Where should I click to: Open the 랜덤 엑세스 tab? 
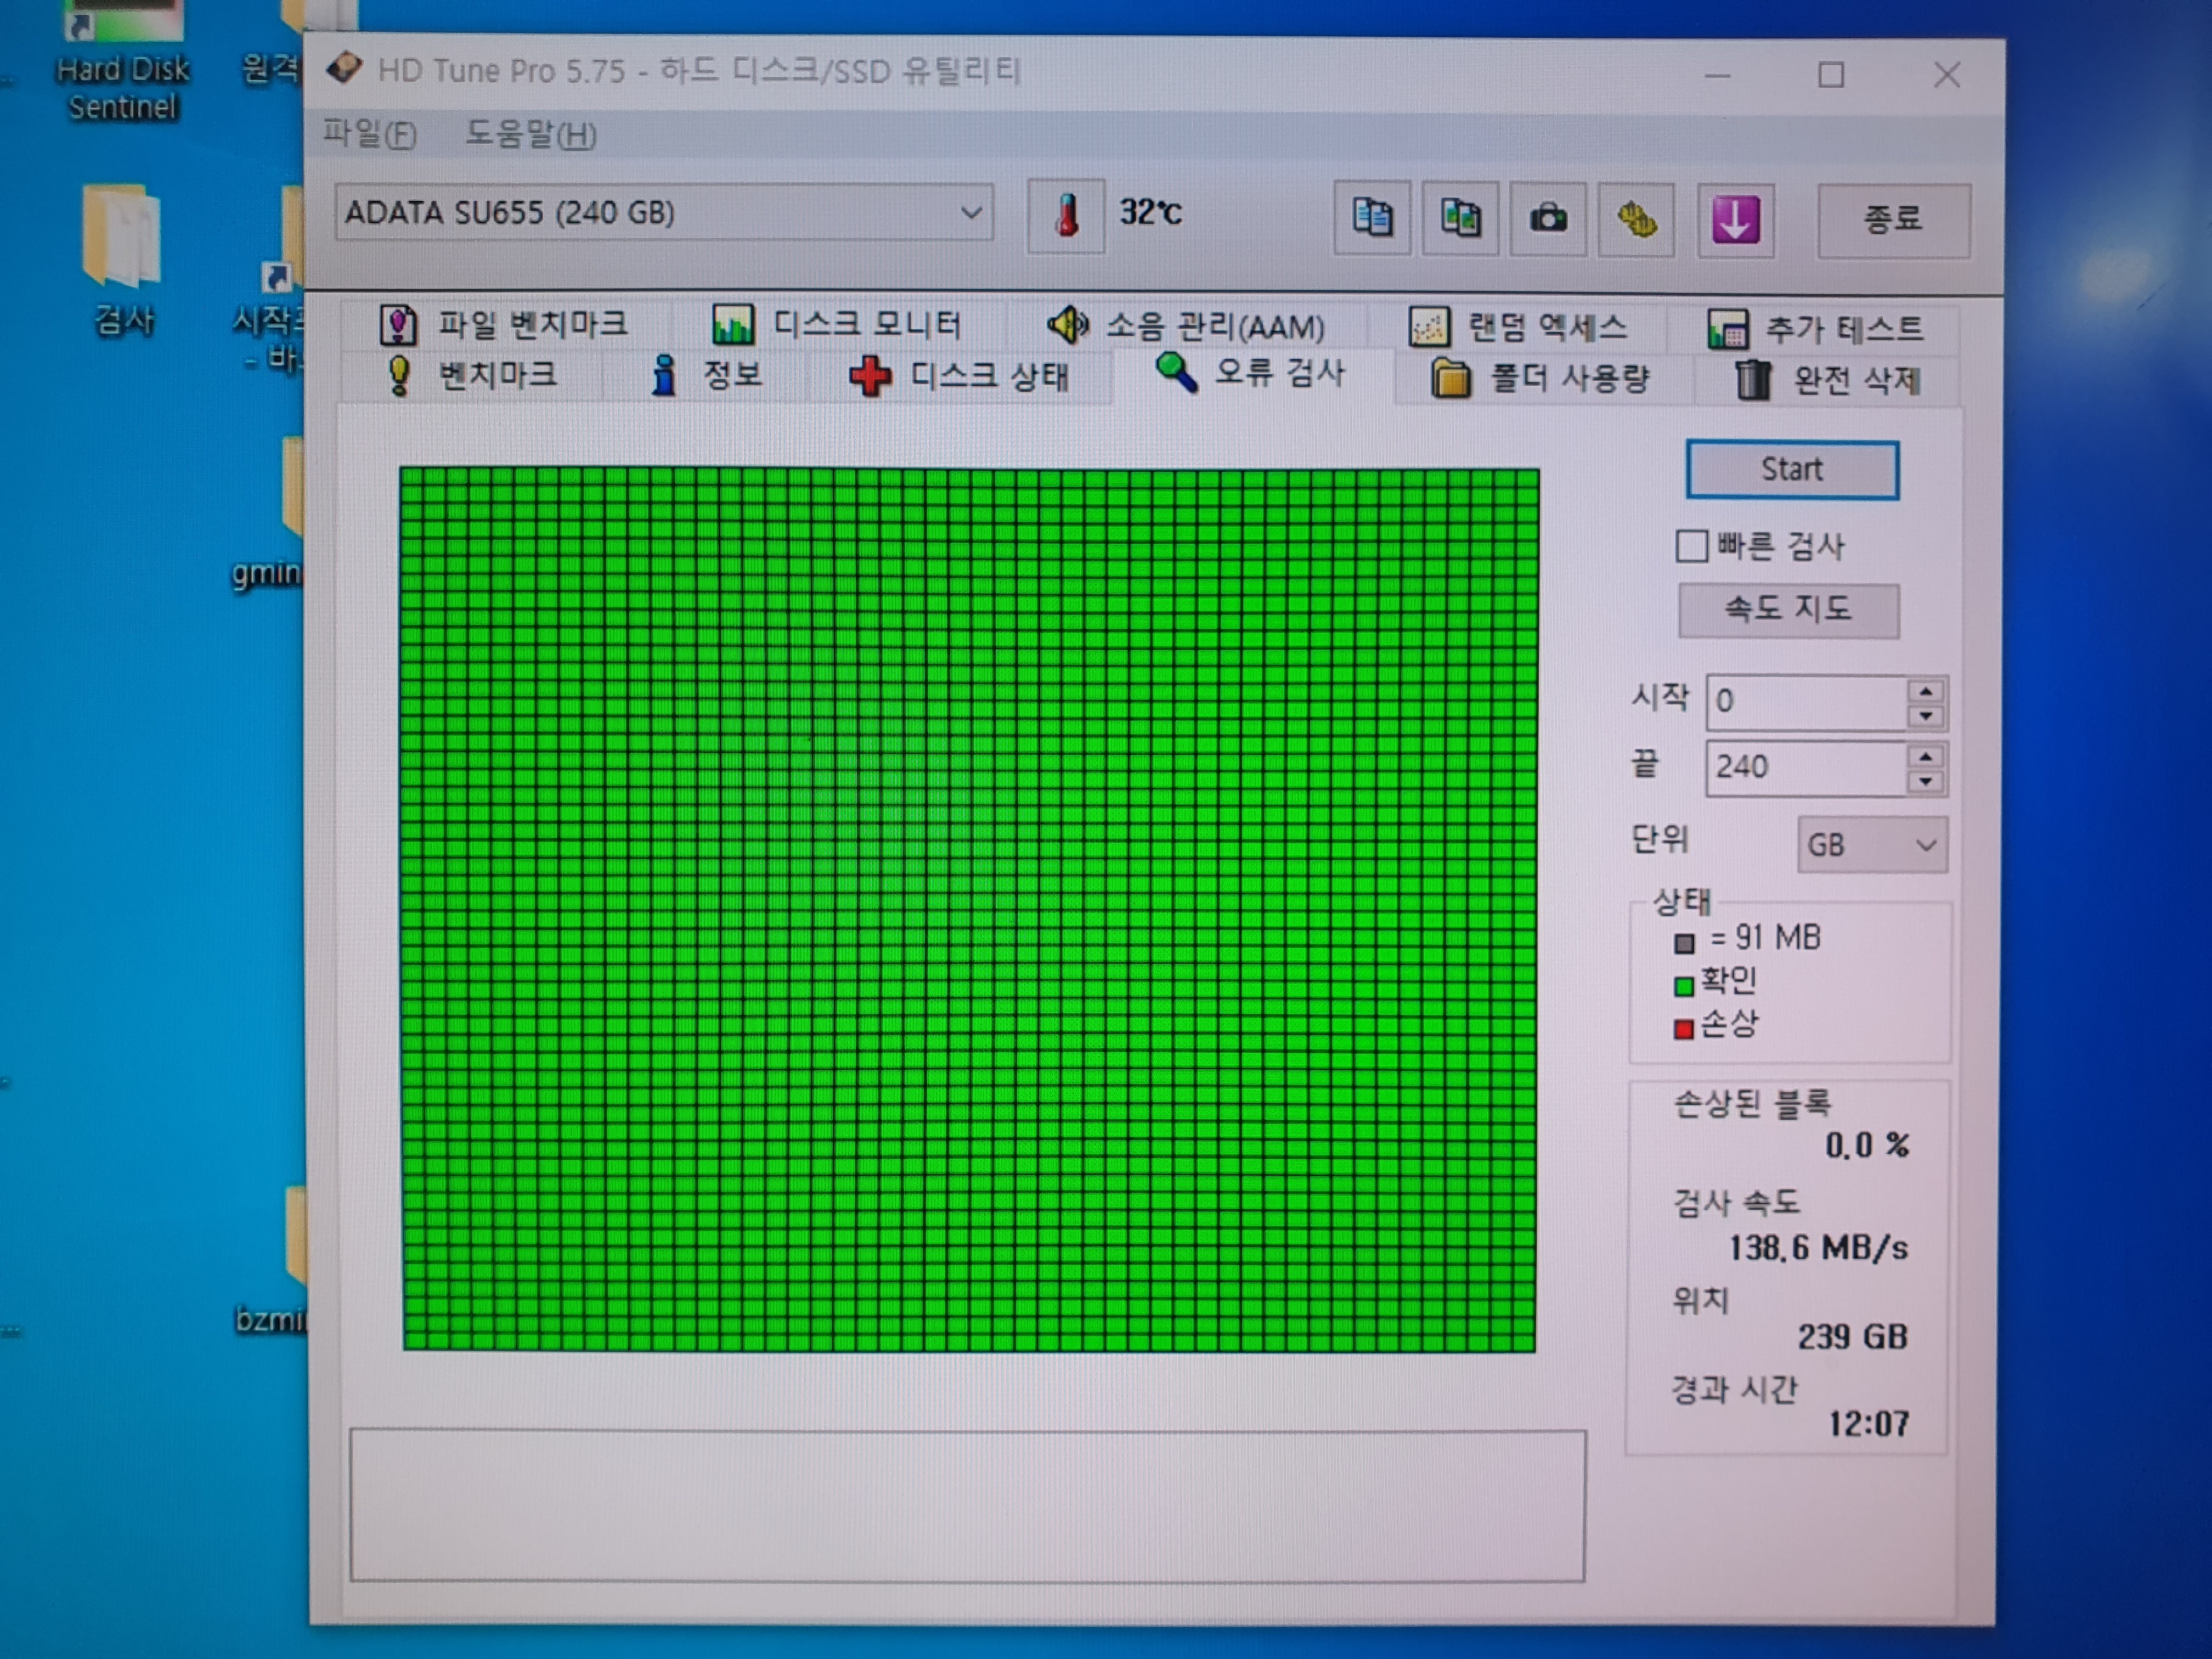1518,327
